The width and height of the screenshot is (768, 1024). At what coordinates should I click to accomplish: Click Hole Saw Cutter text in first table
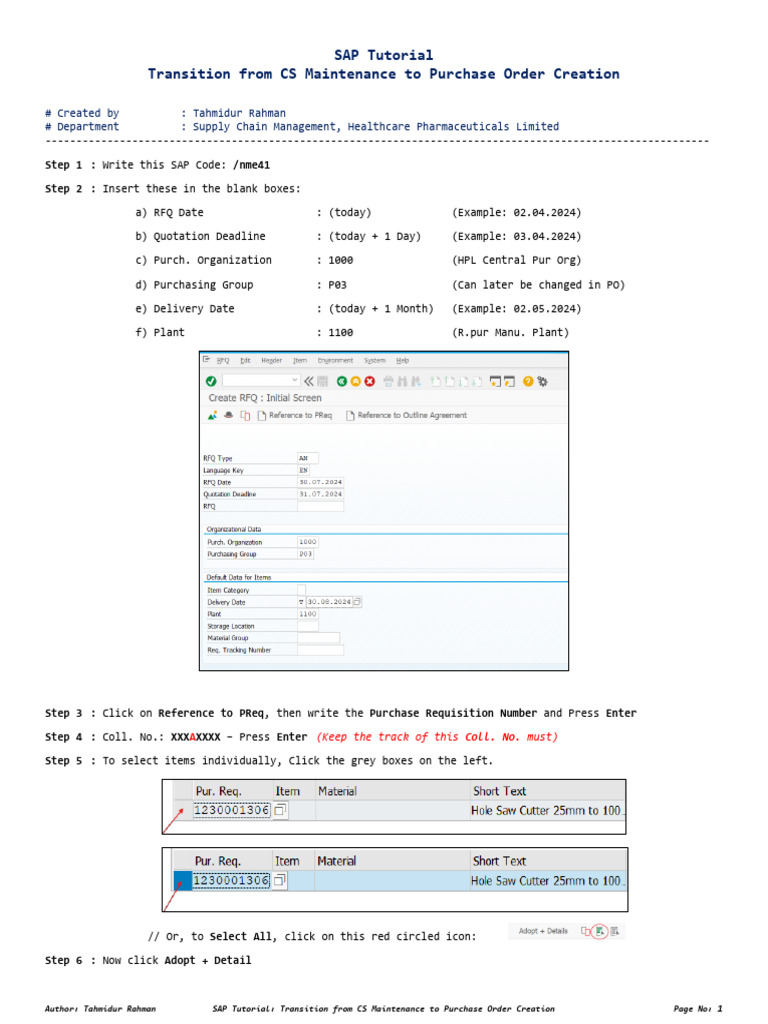[x=546, y=810]
